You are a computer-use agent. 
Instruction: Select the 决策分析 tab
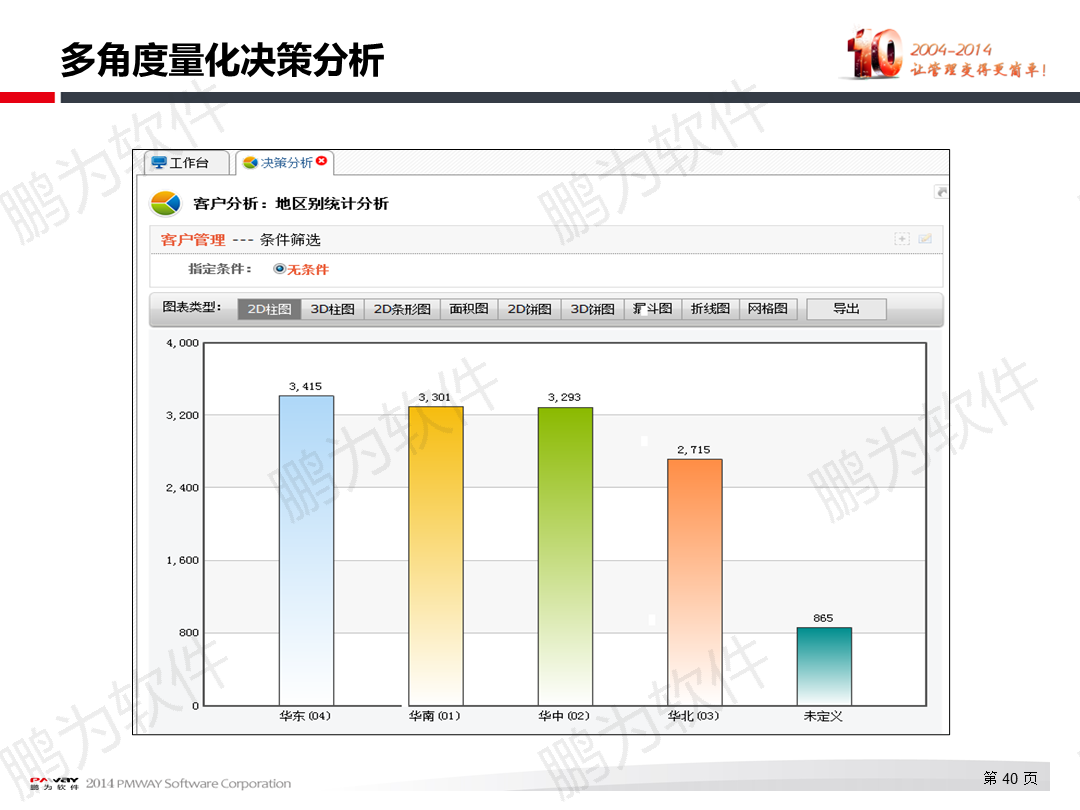(x=285, y=163)
